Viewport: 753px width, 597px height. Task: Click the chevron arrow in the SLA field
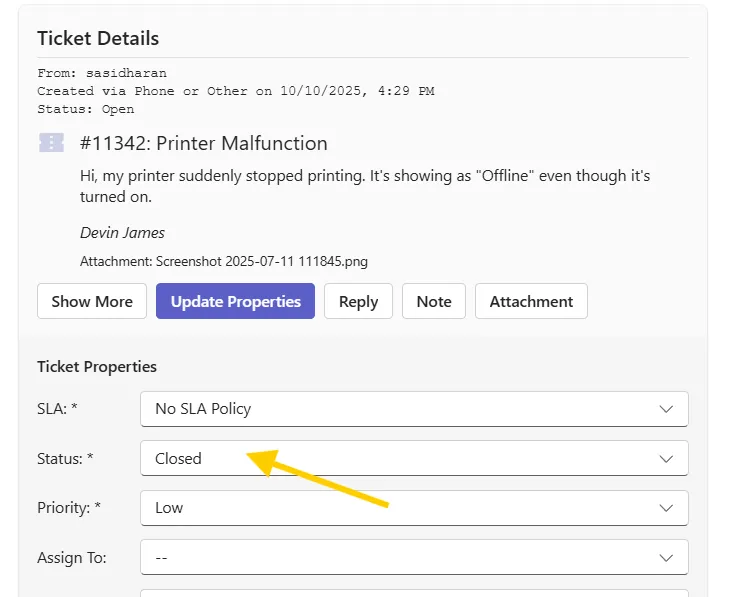(666, 409)
